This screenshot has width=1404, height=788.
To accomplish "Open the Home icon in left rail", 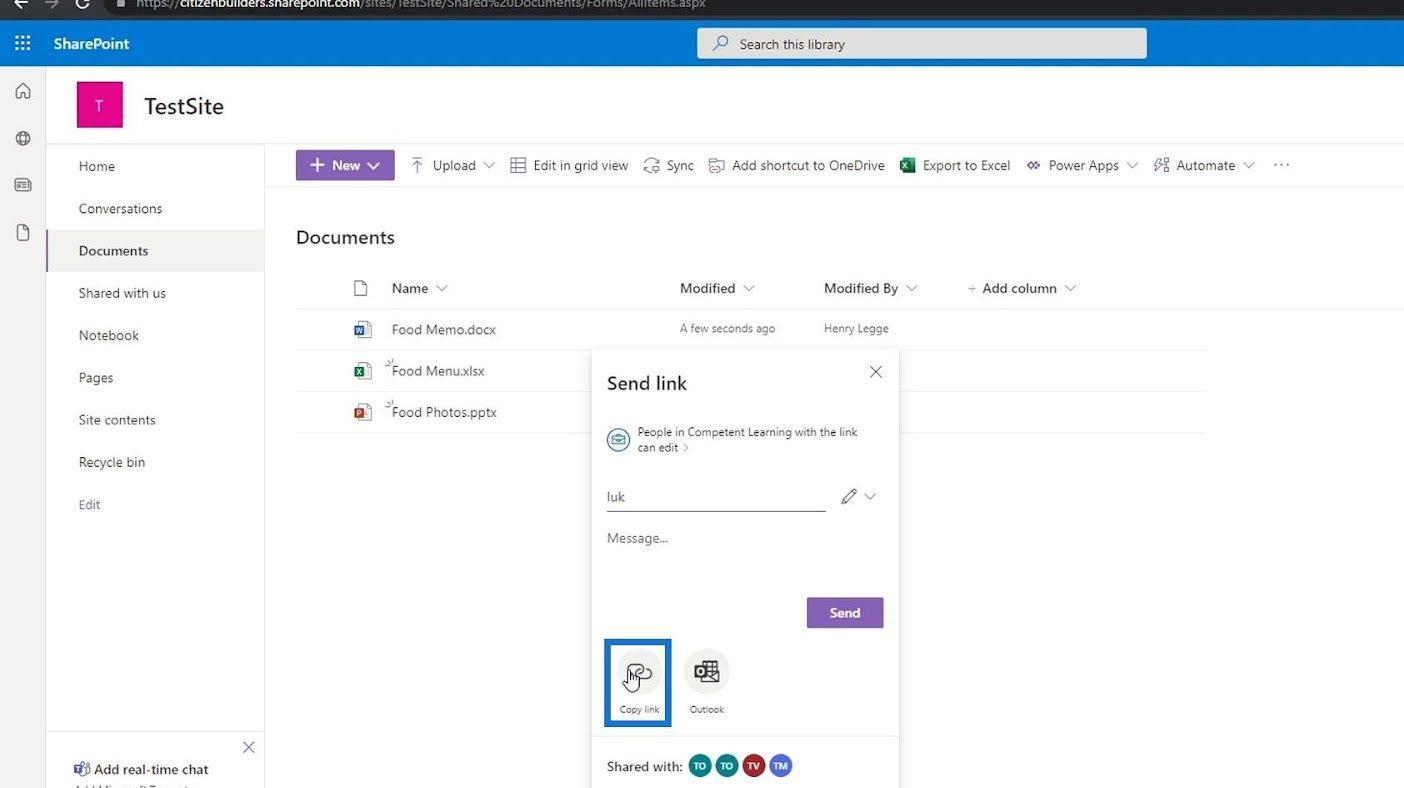I will tap(23, 91).
